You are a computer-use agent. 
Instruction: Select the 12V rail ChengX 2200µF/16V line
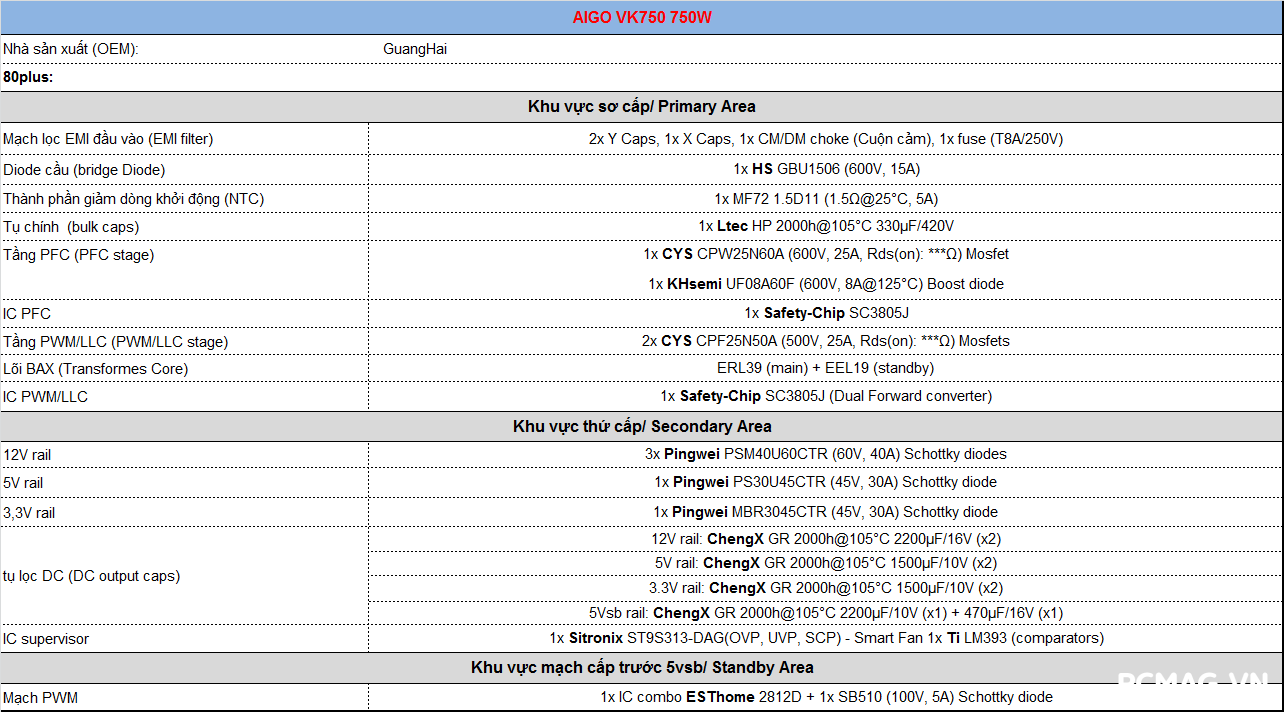(826, 539)
